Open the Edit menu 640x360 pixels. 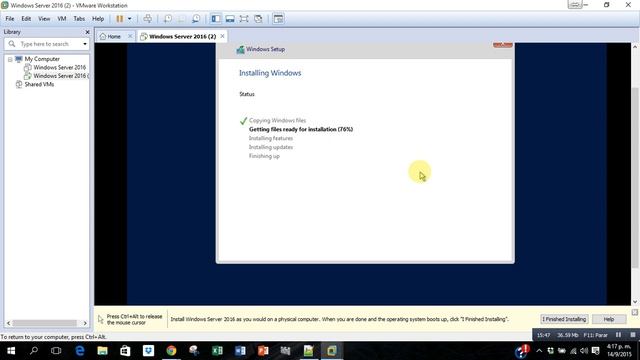26,19
